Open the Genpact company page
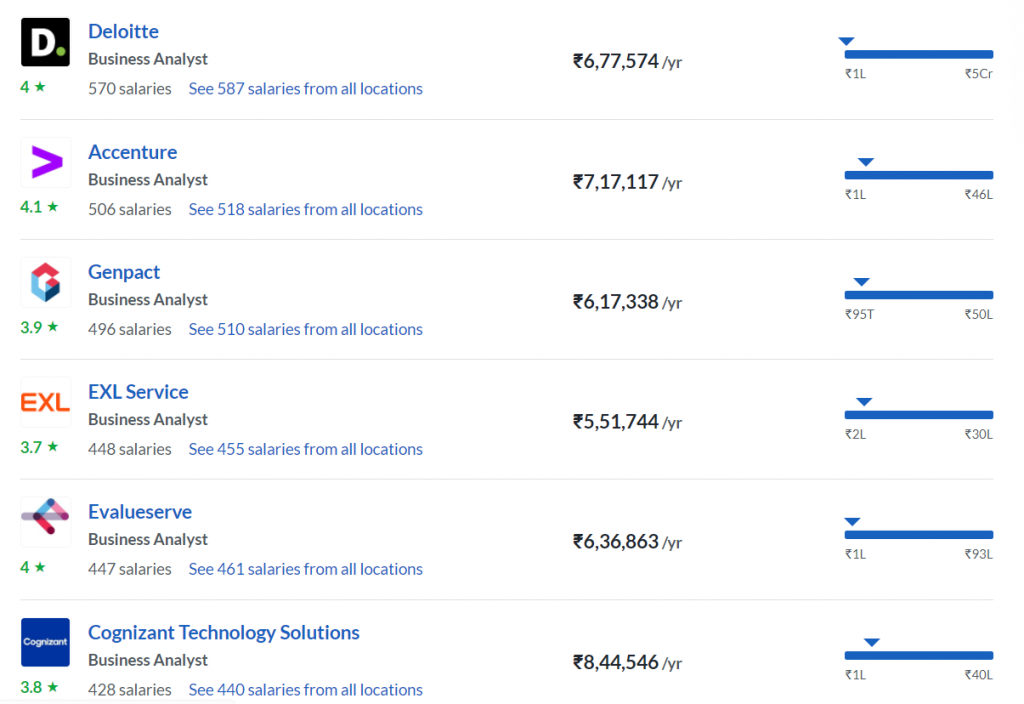 [124, 272]
